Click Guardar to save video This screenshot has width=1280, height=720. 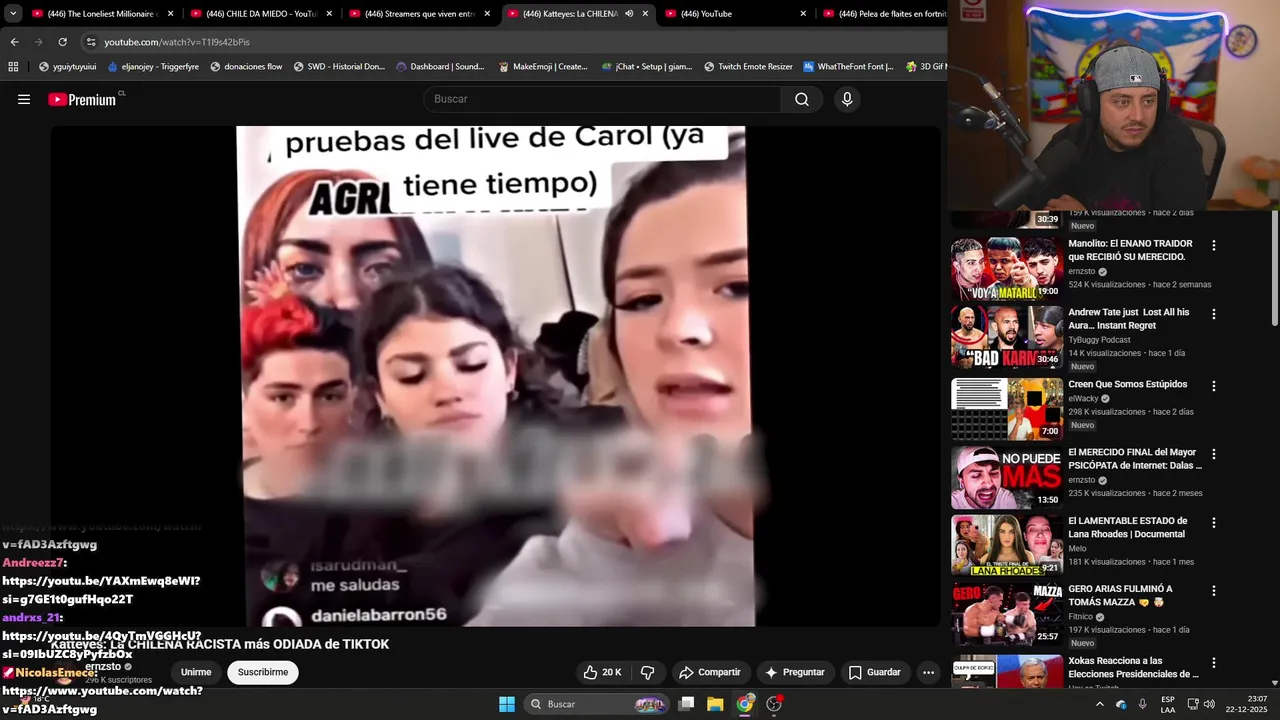click(x=874, y=672)
